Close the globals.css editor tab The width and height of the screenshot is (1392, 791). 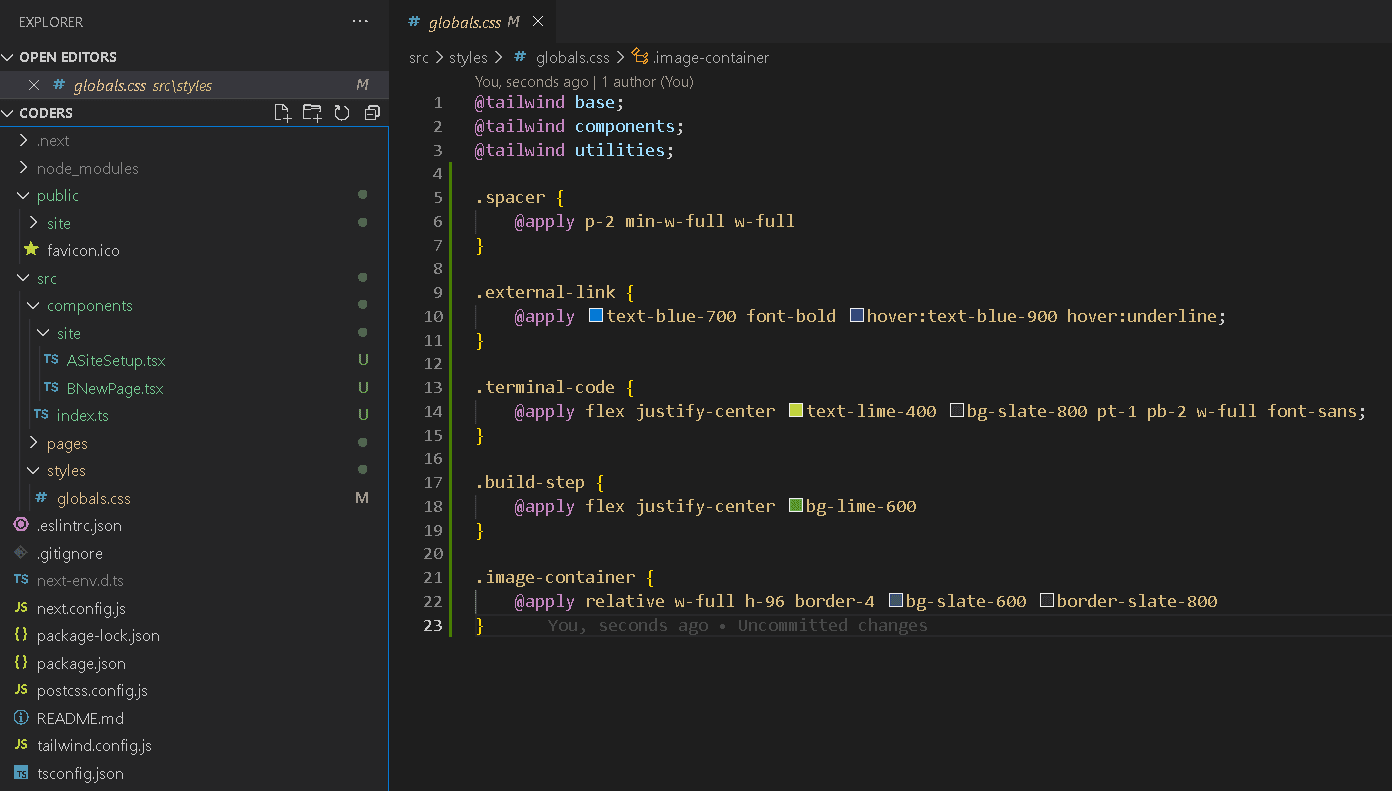click(538, 22)
